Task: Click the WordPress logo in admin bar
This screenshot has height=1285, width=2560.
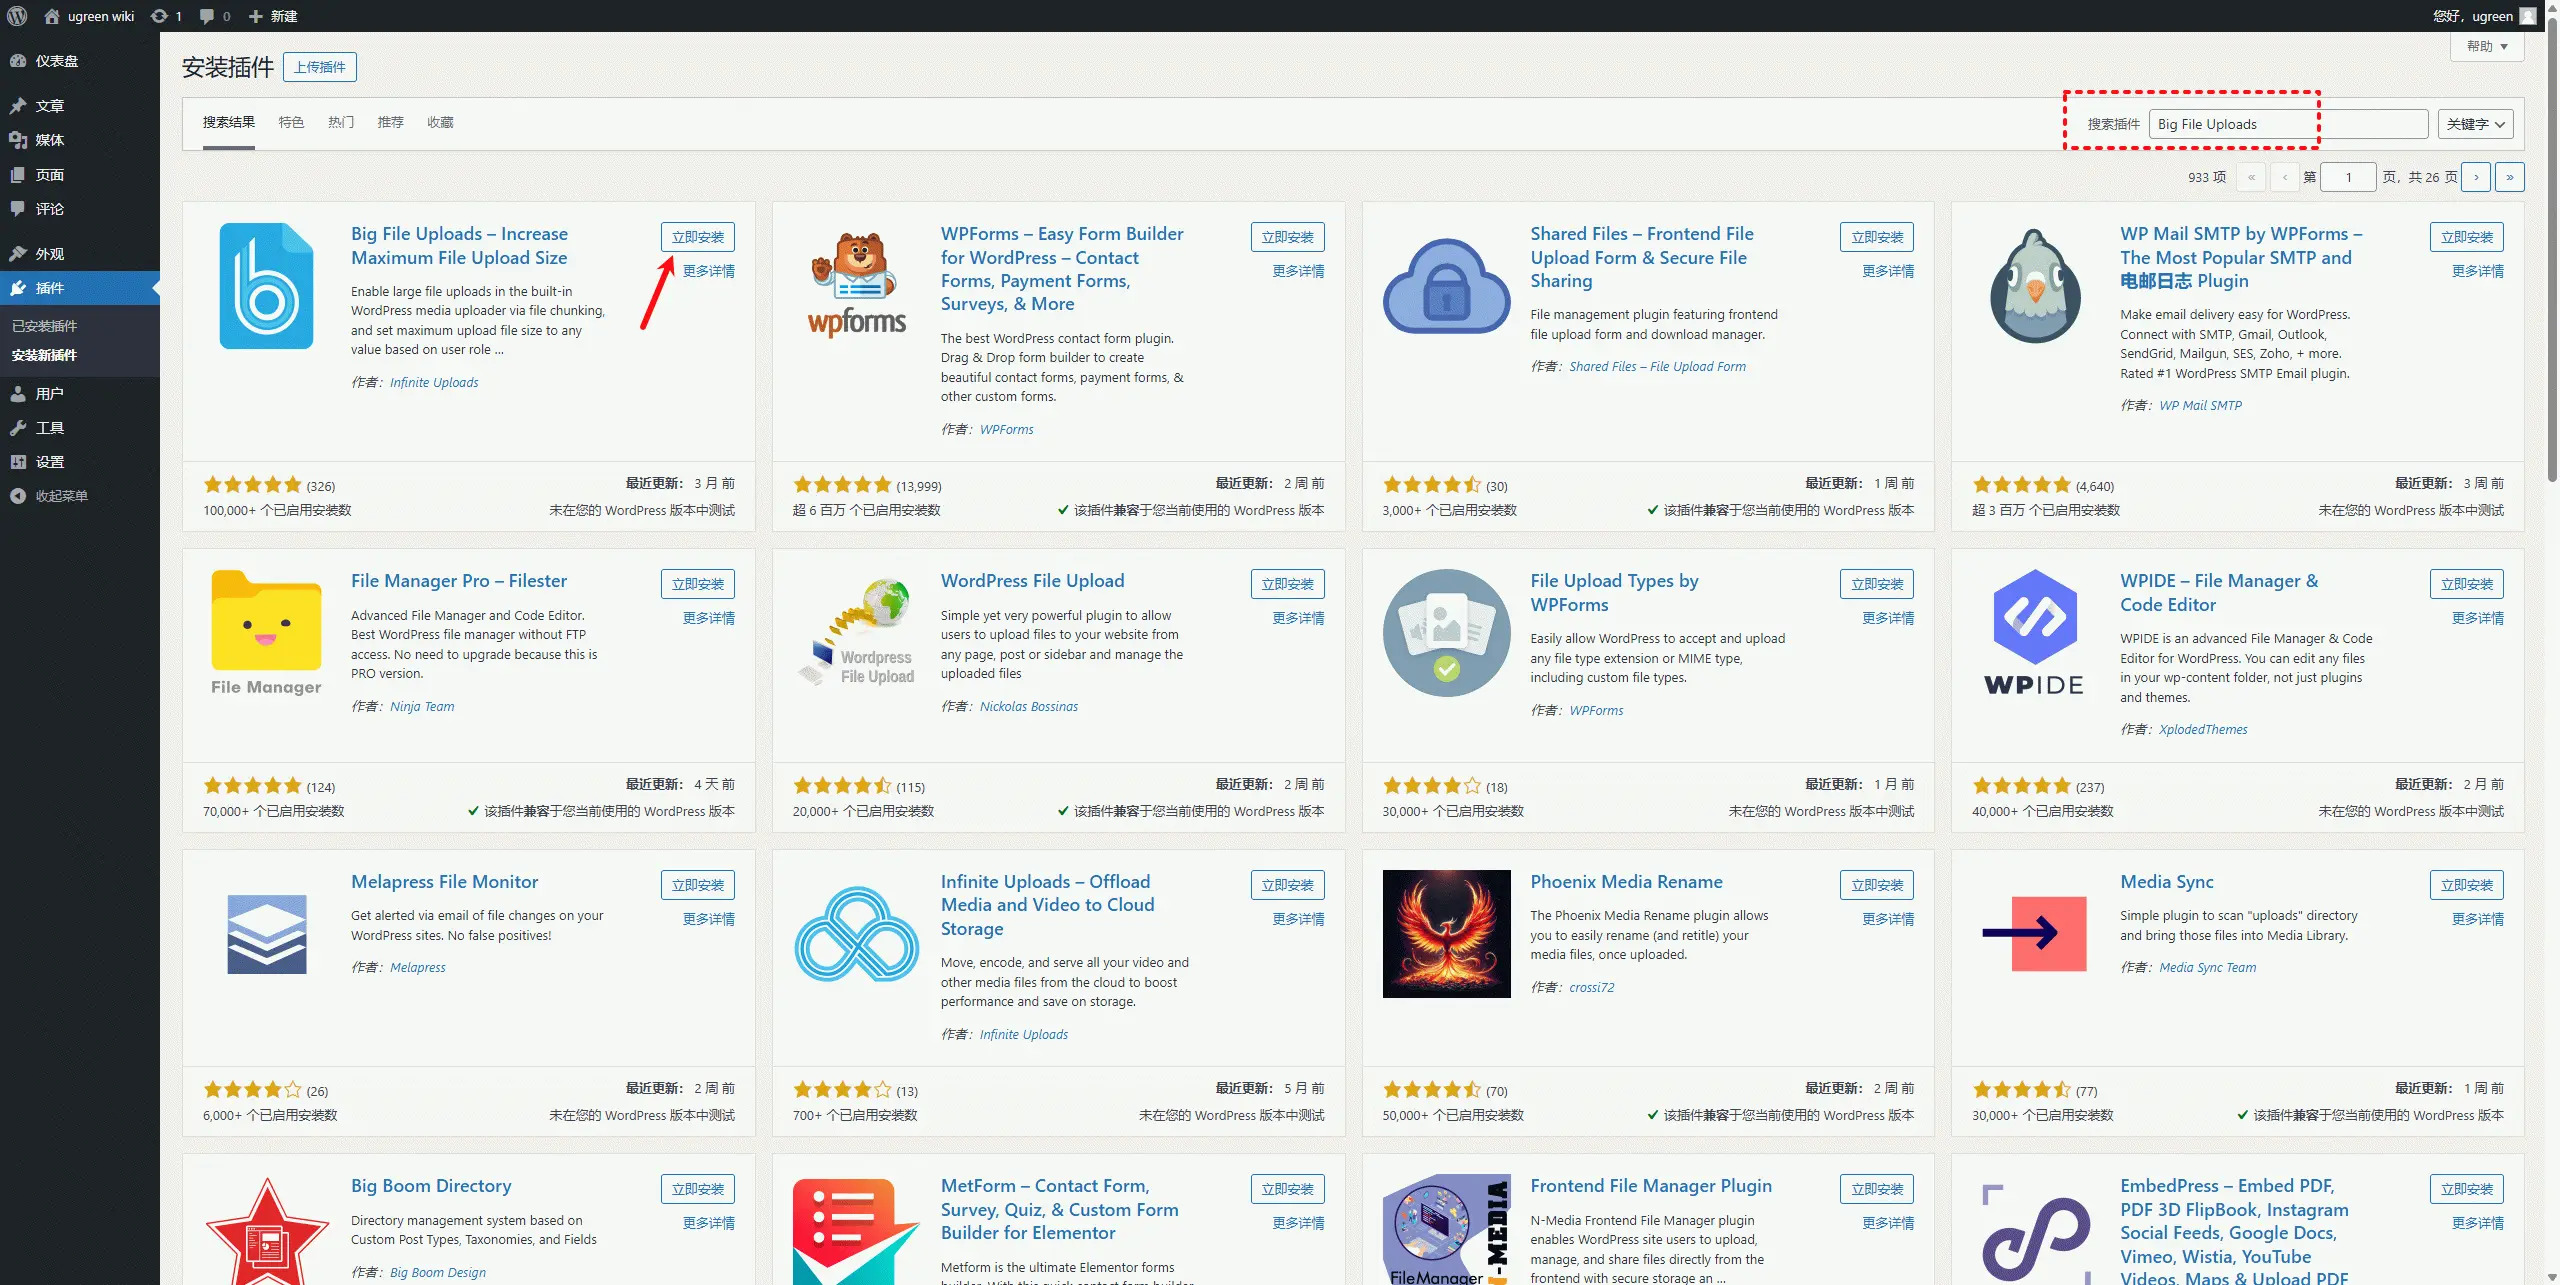Action: [17, 16]
